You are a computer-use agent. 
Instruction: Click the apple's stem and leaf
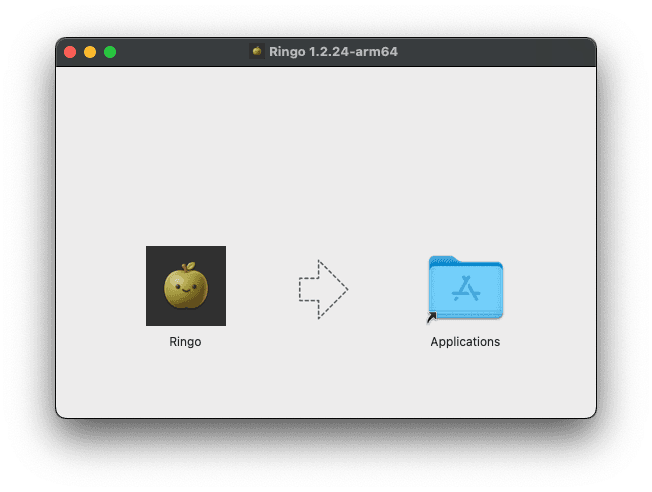coord(189,267)
